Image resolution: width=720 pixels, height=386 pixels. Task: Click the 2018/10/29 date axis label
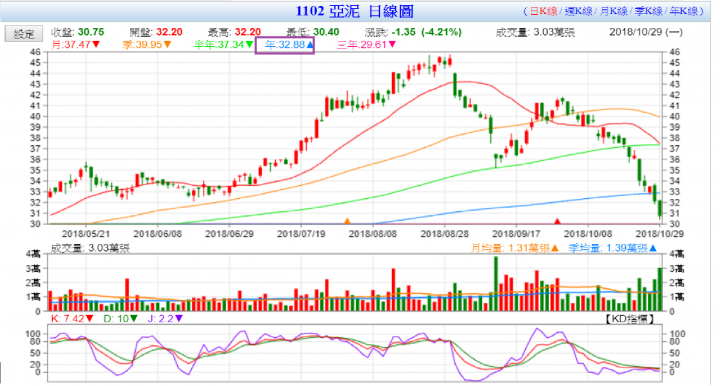coord(659,234)
